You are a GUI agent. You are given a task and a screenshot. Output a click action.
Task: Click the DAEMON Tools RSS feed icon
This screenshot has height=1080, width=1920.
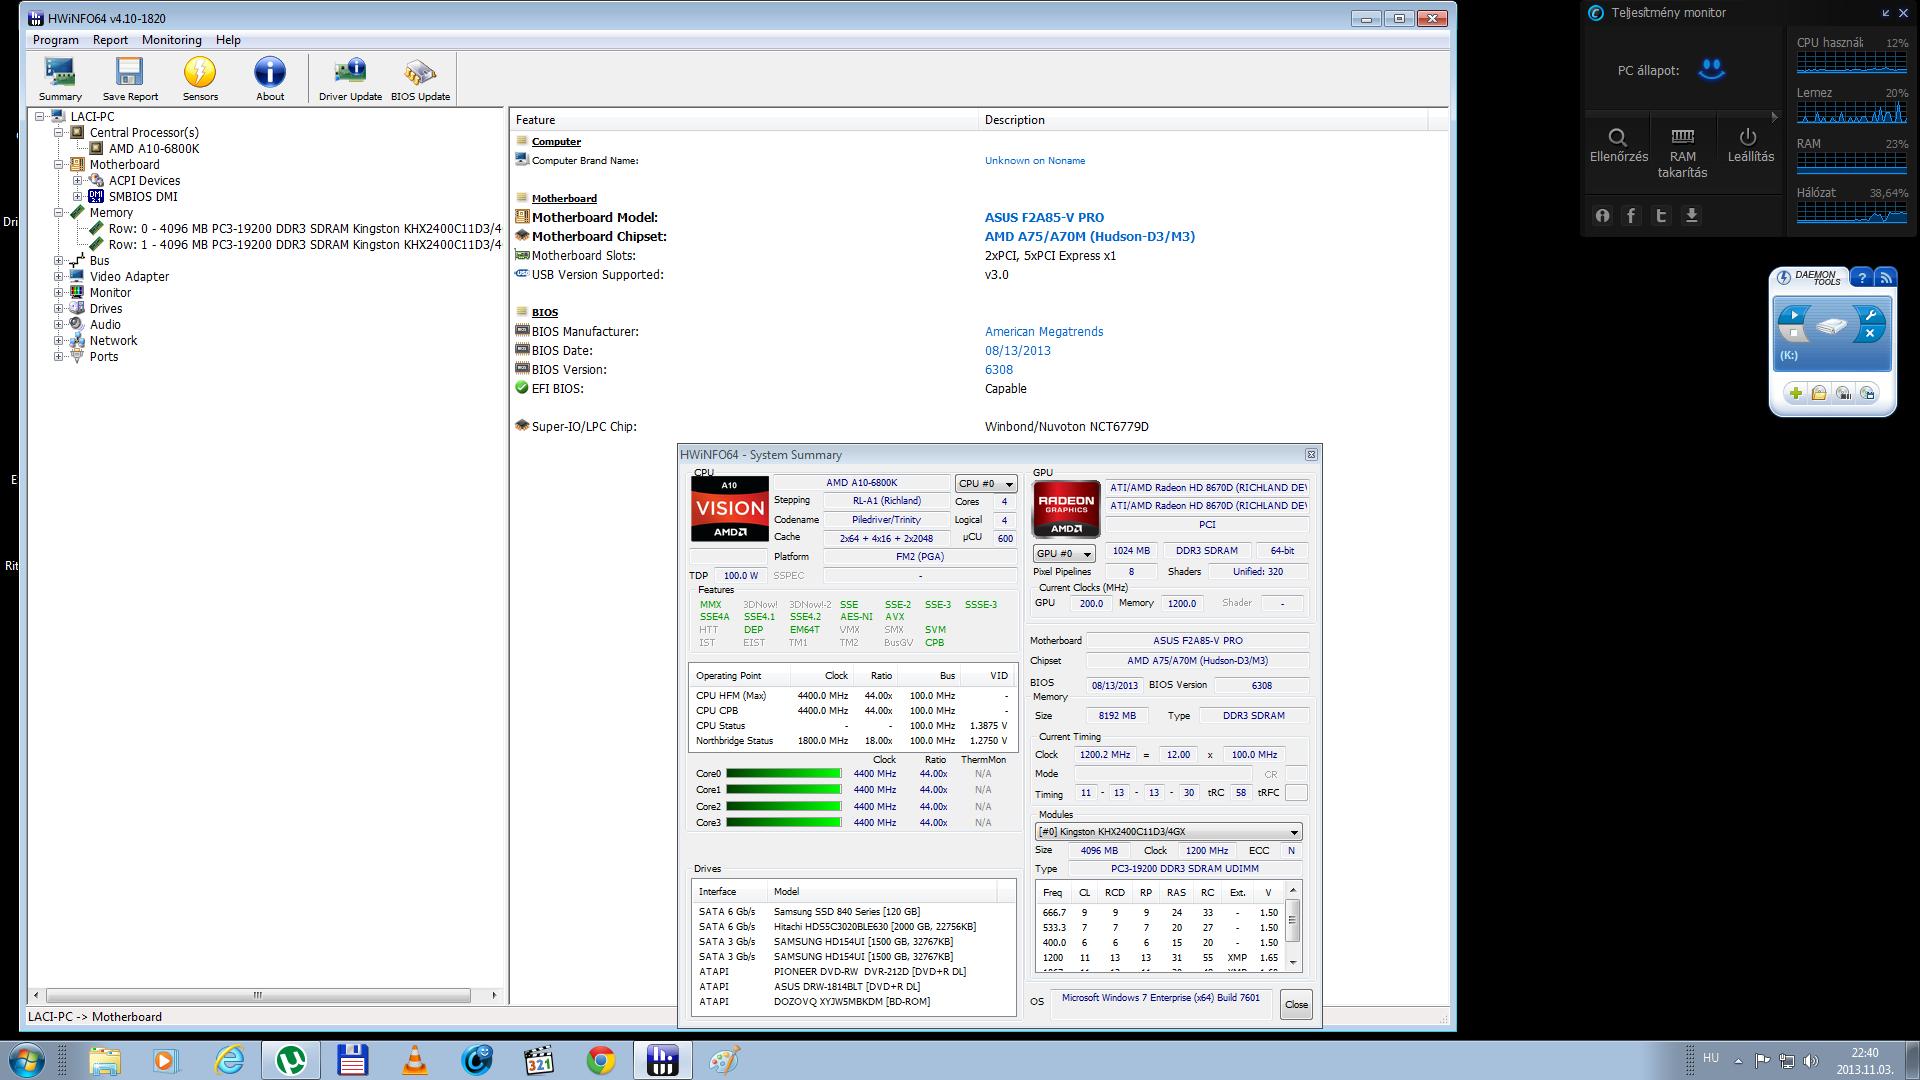pos(1885,278)
